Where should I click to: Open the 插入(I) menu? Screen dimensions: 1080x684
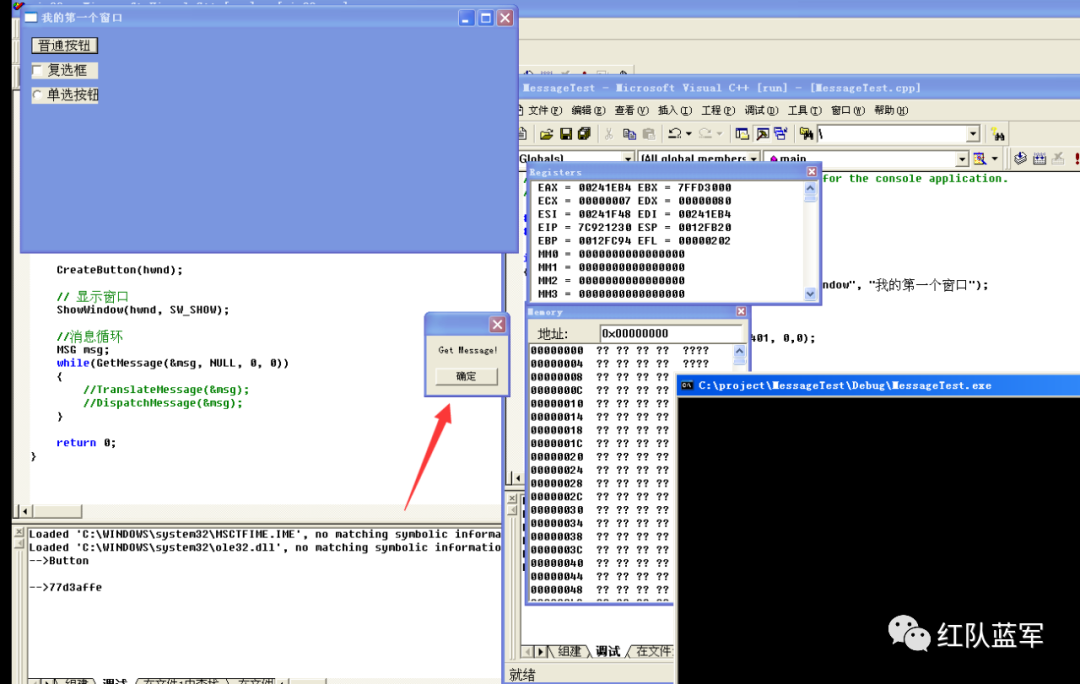coord(674,110)
